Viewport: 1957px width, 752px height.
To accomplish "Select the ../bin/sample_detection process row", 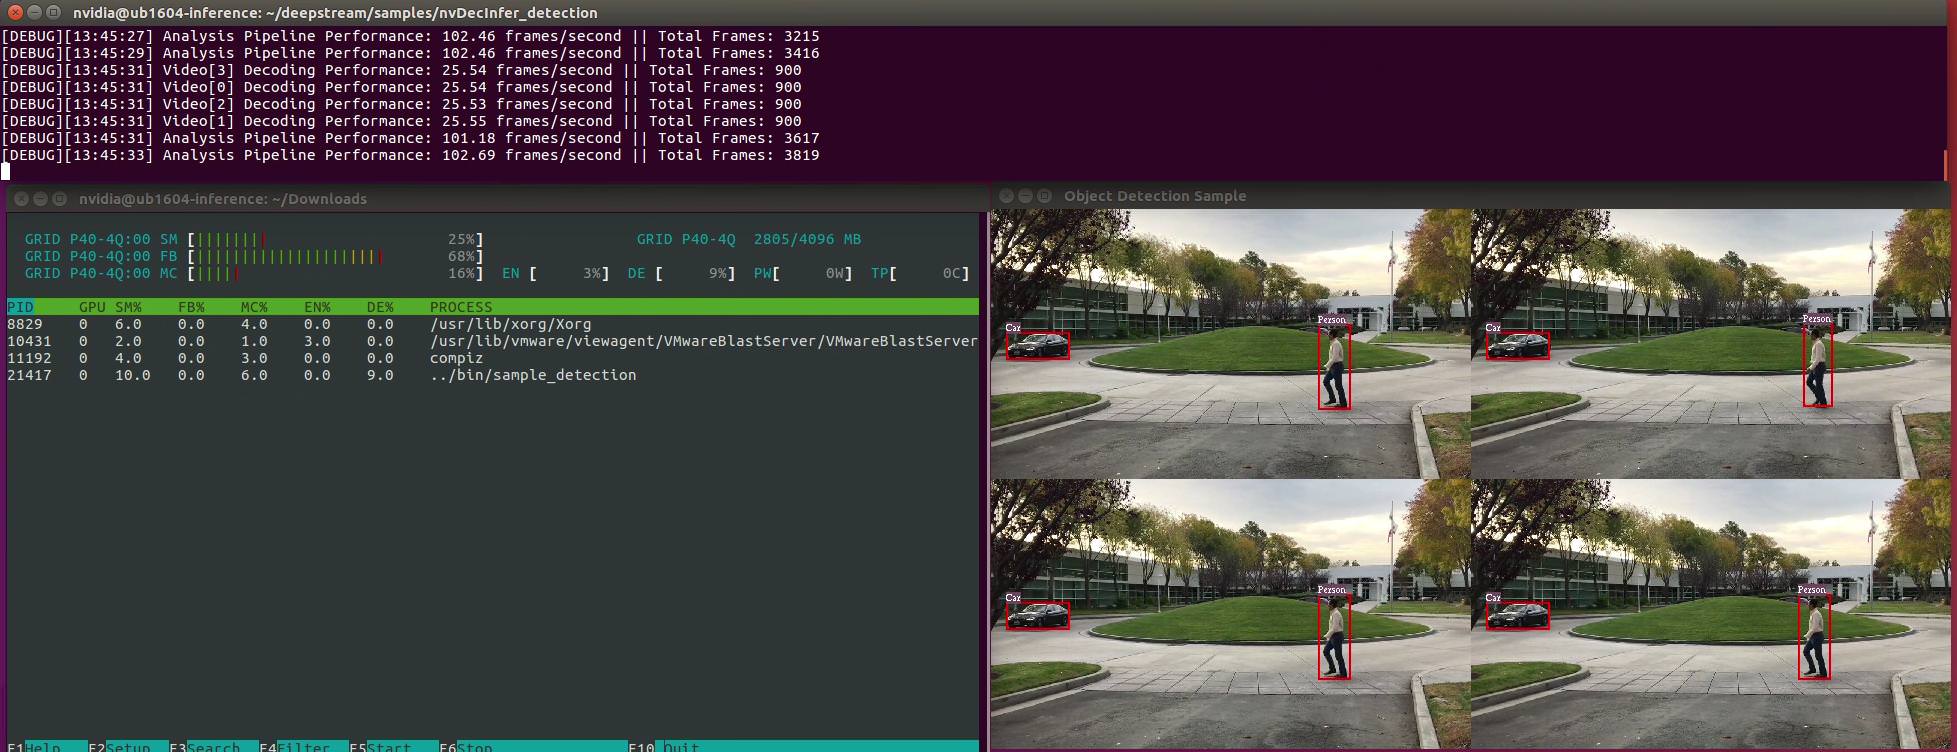I will [492, 375].
